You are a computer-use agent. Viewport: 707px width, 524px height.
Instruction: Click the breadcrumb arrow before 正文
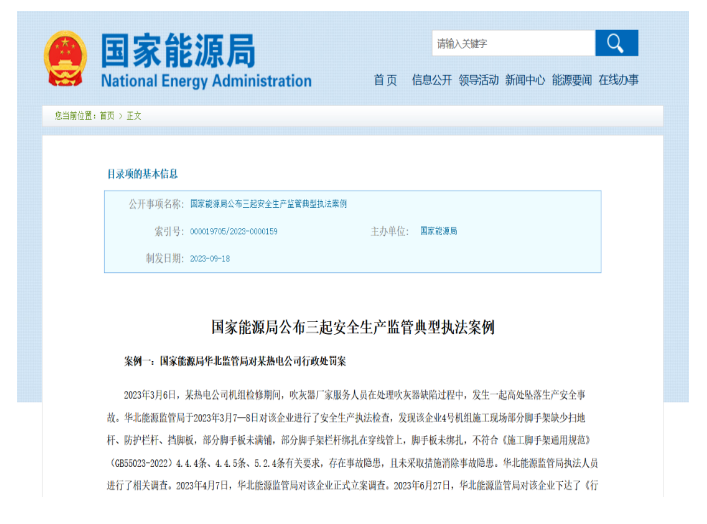120,116
